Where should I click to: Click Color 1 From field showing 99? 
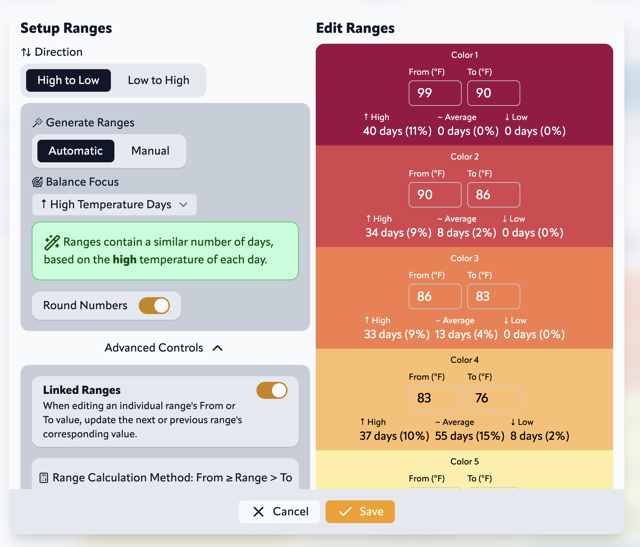tap(435, 93)
